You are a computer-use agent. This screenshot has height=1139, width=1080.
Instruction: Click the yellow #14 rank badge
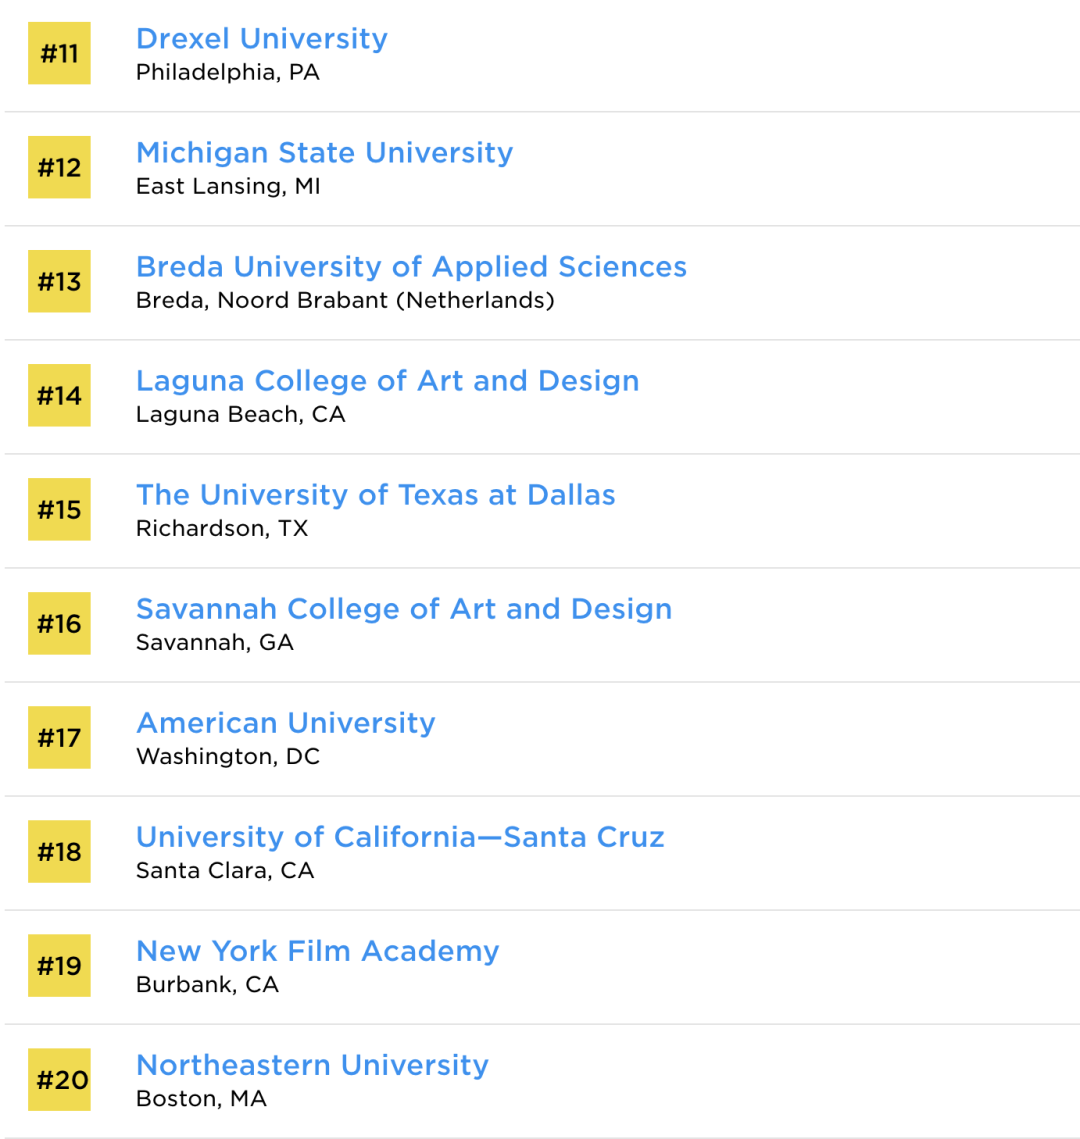(x=59, y=395)
